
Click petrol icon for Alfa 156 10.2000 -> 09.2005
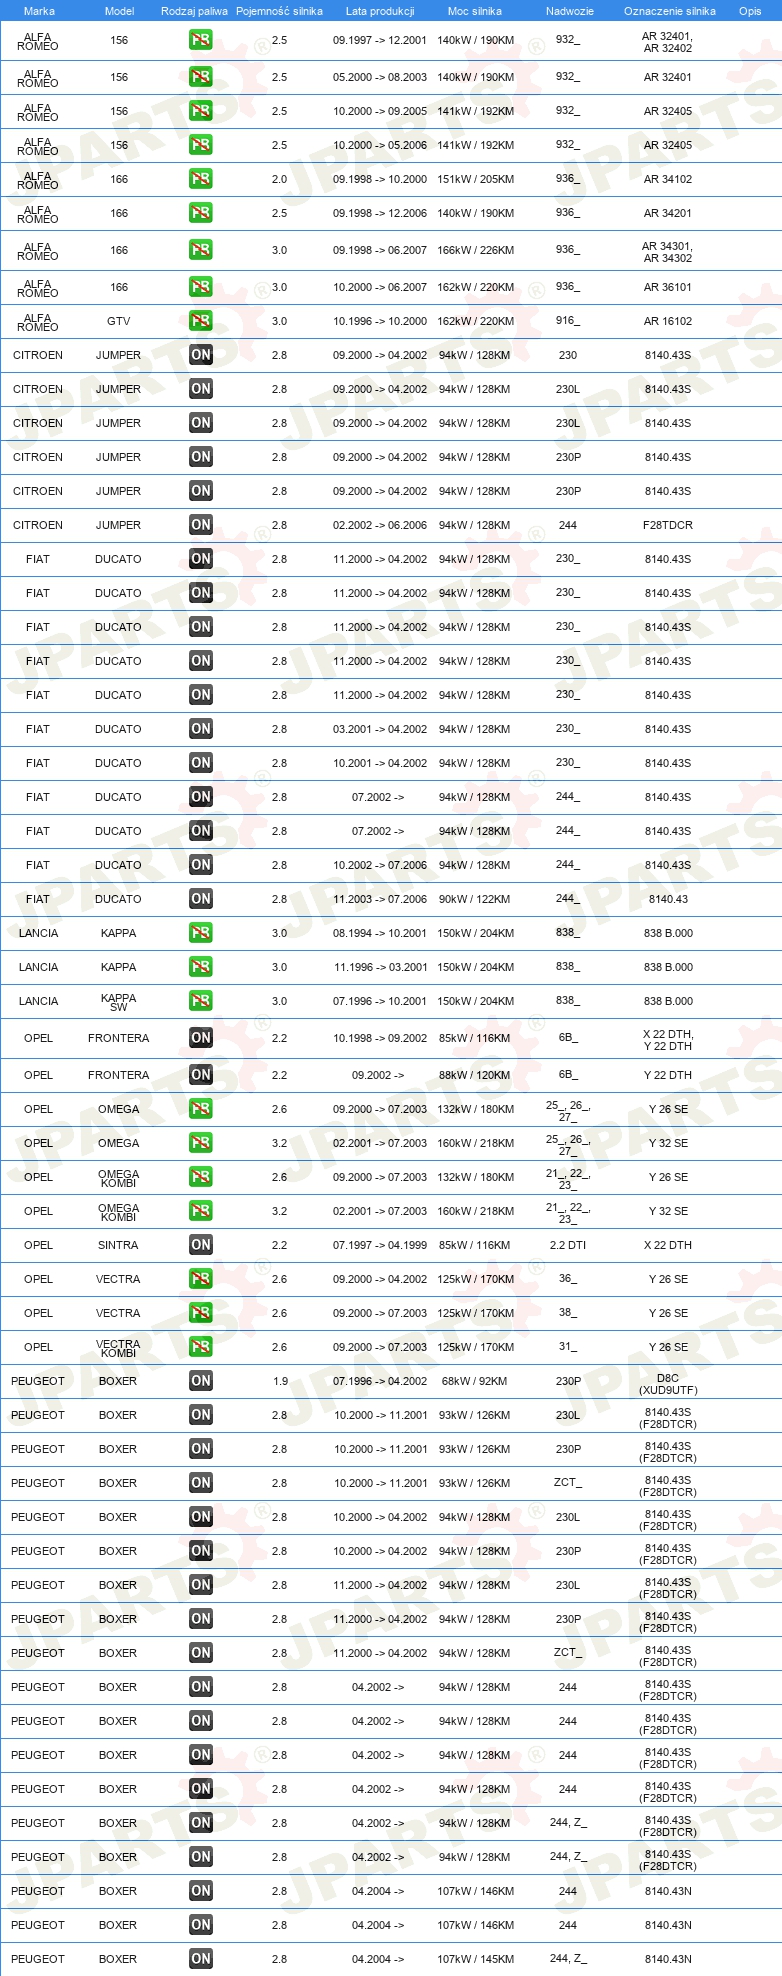click(201, 111)
